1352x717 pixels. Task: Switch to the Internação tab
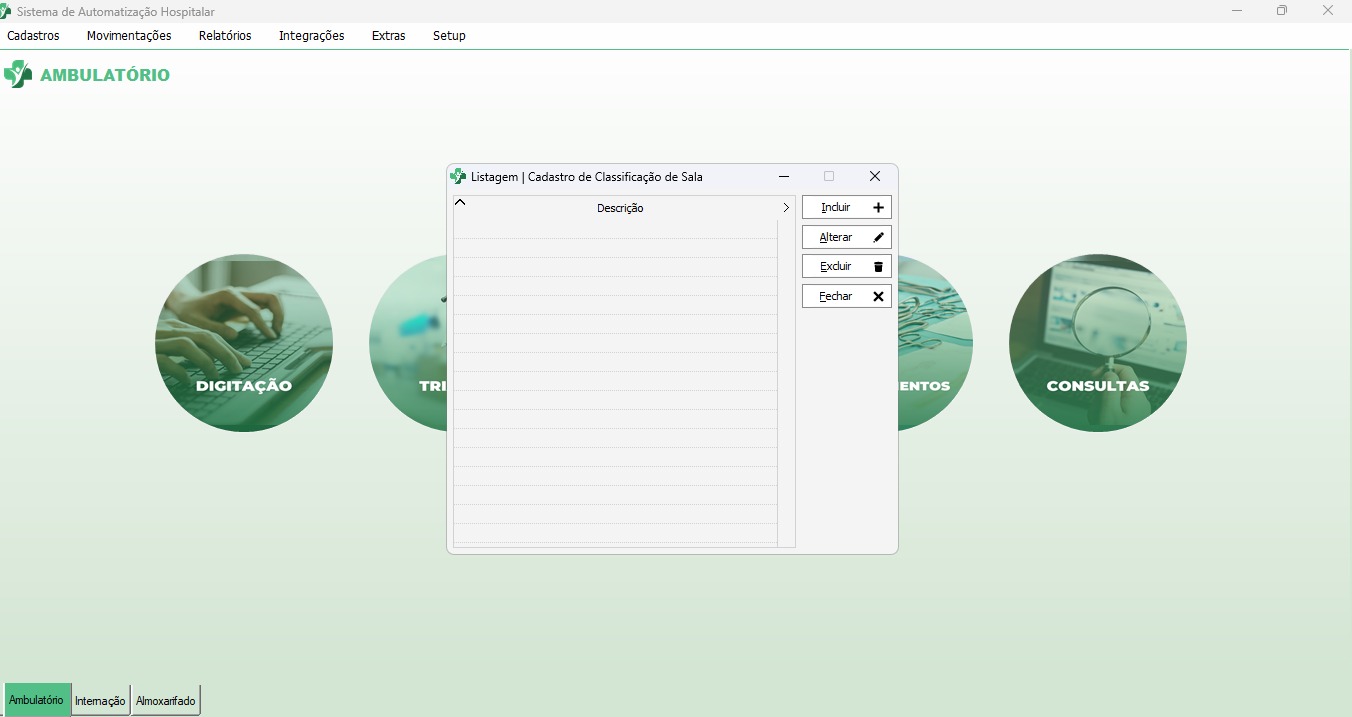(100, 701)
